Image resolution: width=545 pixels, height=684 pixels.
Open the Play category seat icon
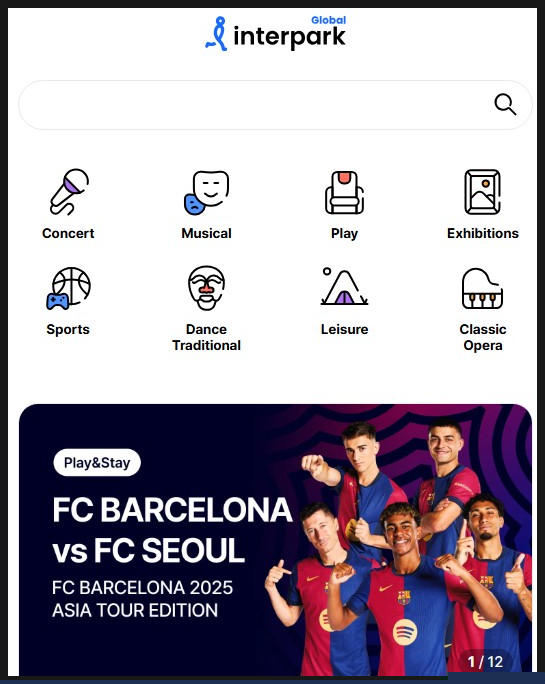tap(344, 192)
